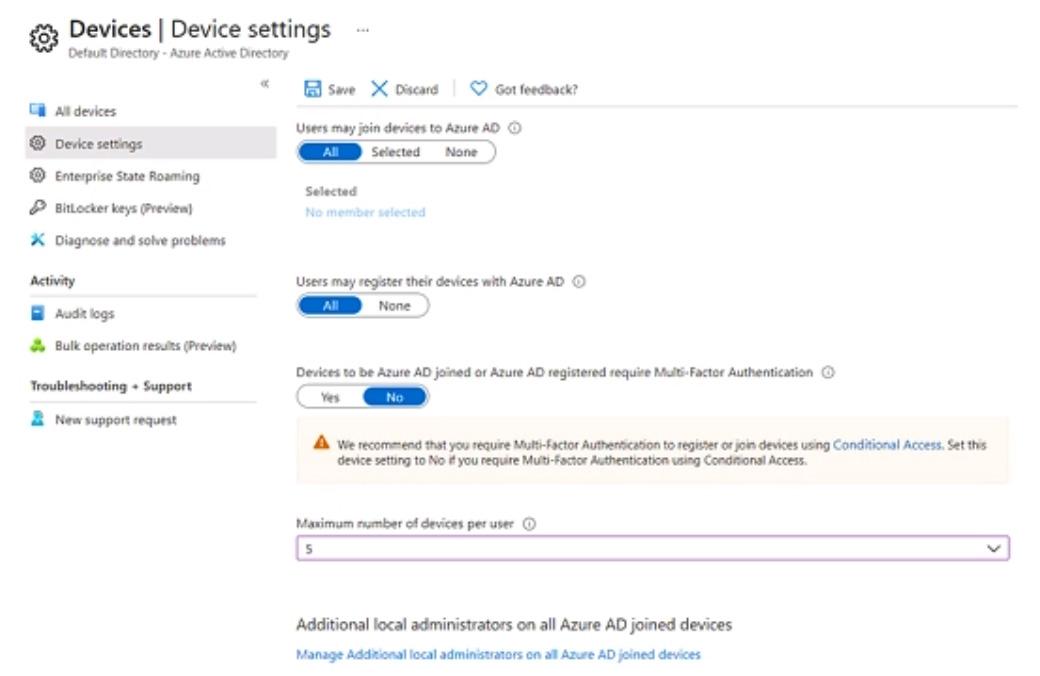Manage Additional local administrators link
1040x676 pixels.
(x=498, y=655)
